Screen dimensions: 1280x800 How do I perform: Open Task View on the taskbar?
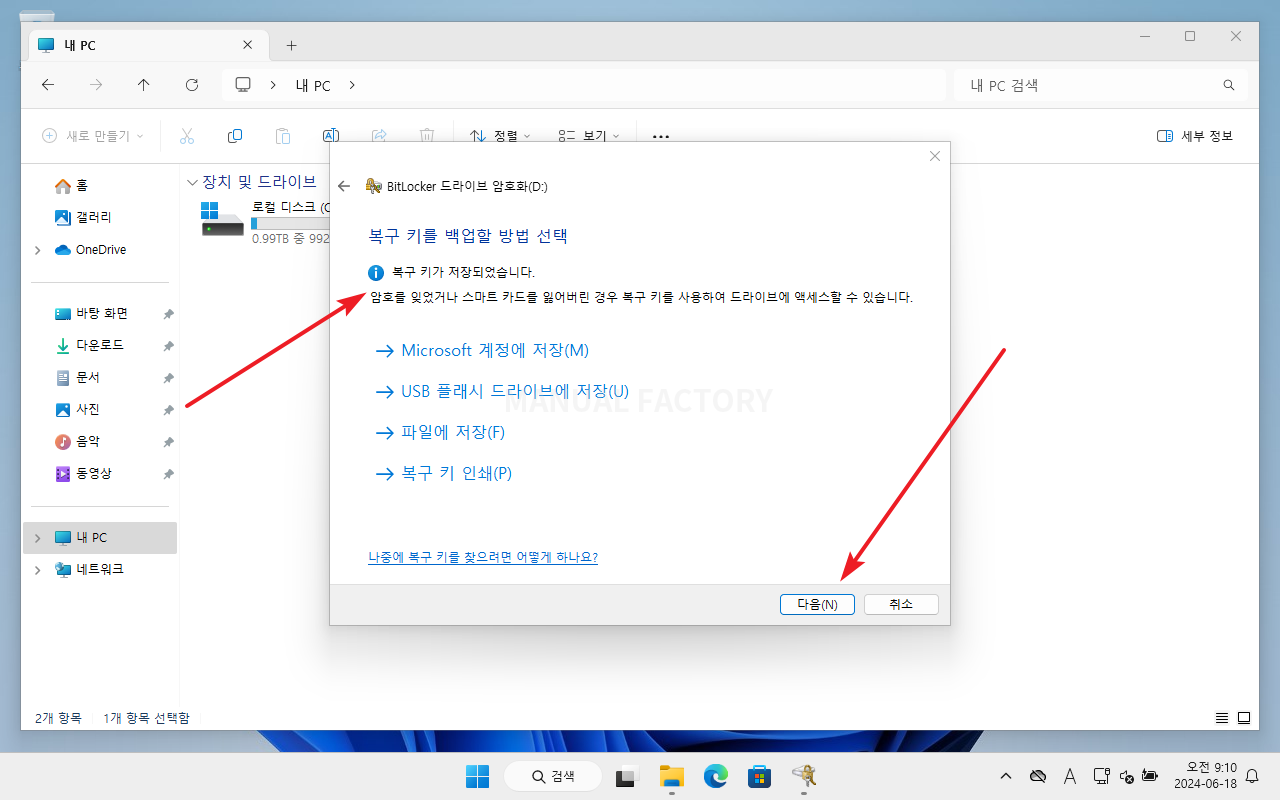(627, 776)
